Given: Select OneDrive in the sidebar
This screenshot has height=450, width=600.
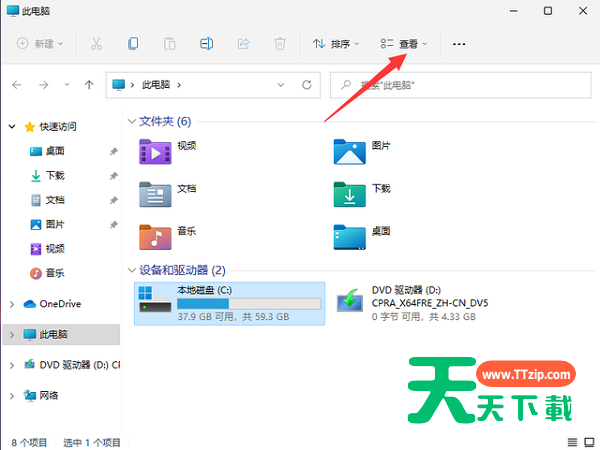Looking at the screenshot, I should pos(60,304).
